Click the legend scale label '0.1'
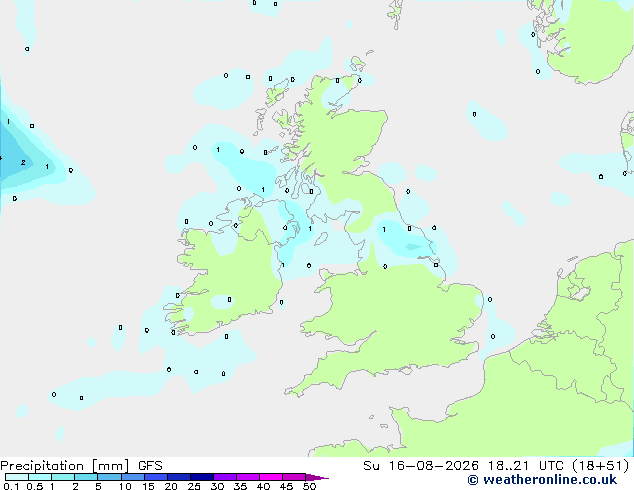The height and width of the screenshot is (490, 634). (x=11, y=486)
